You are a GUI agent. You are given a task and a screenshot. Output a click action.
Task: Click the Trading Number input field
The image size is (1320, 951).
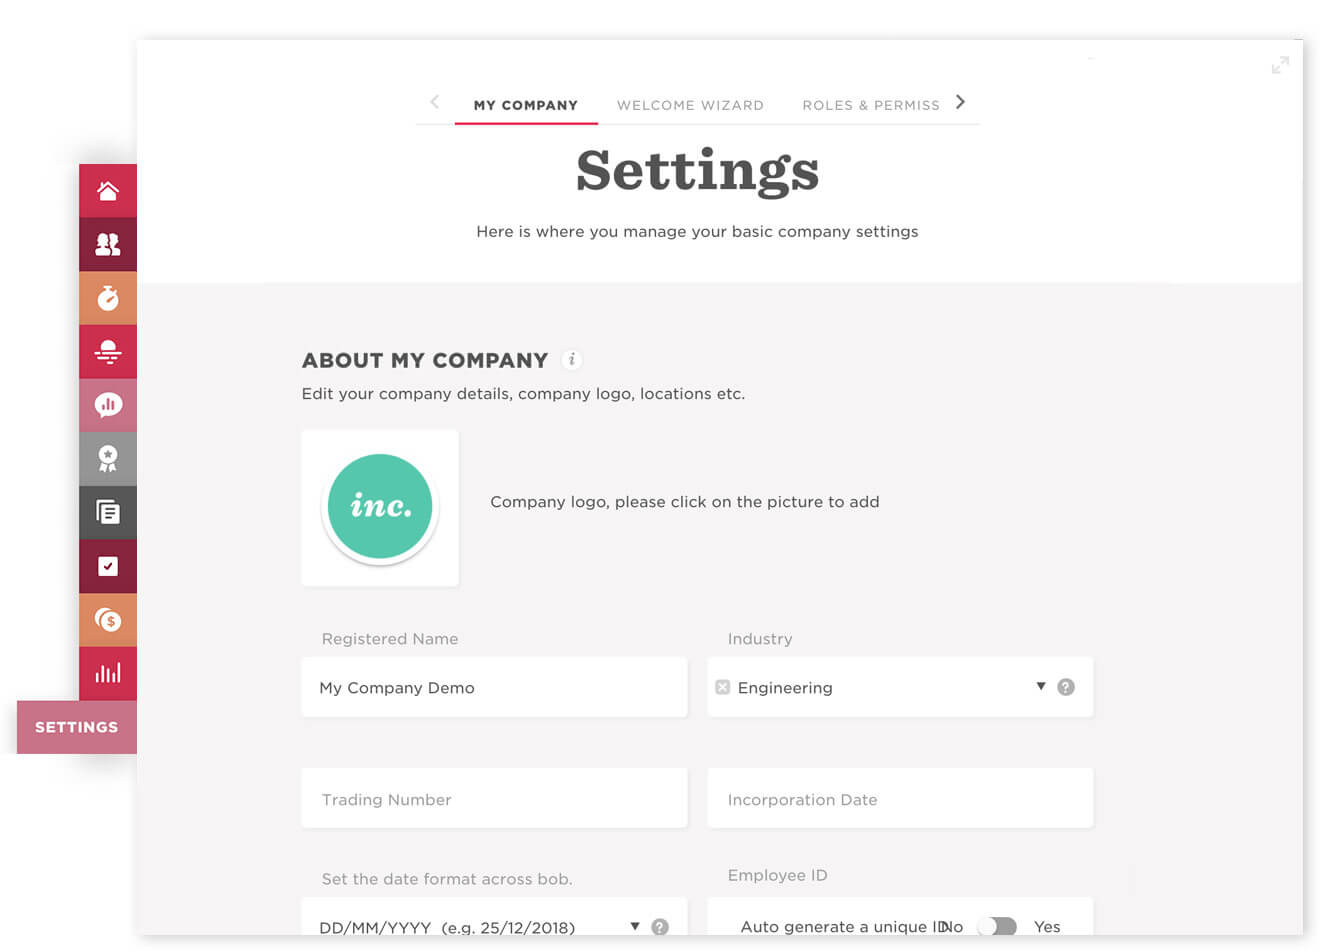point(494,798)
